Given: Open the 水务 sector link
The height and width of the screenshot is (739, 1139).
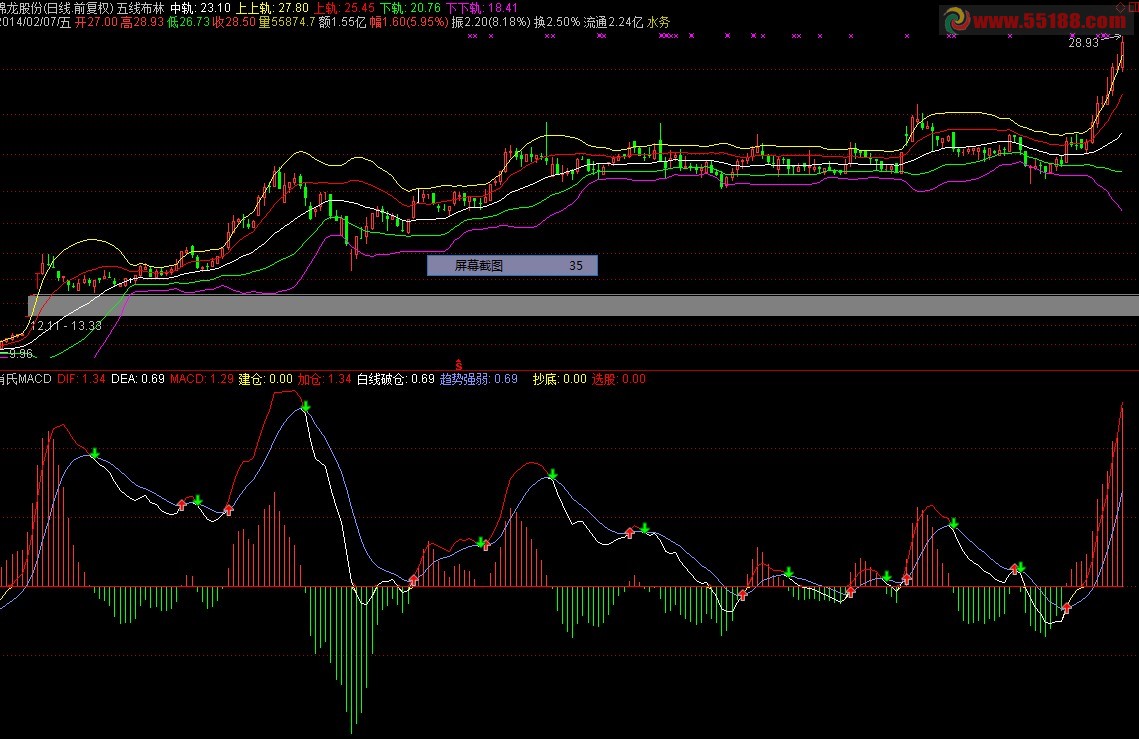Looking at the screenshot, I should pos(659,23).
